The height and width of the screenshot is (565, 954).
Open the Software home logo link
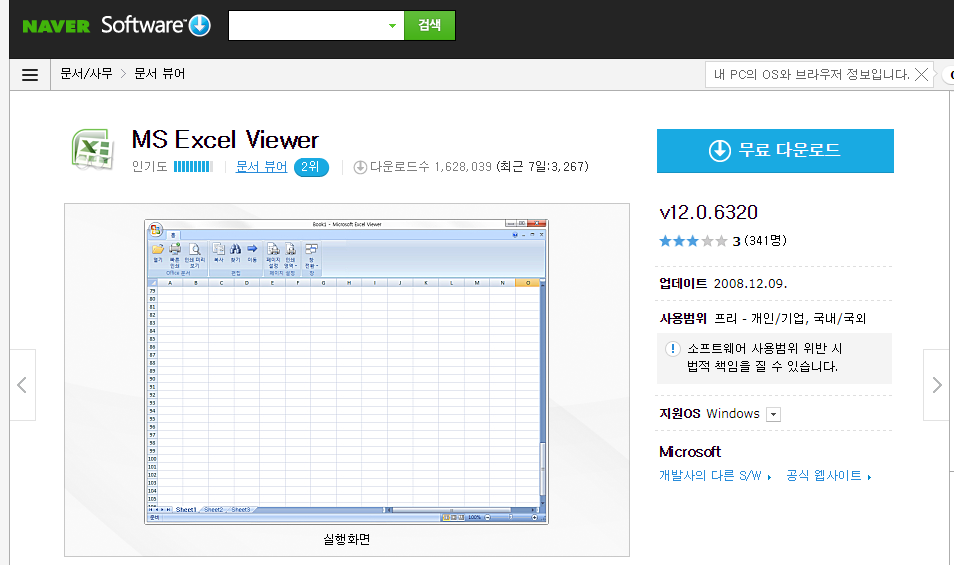(x=143, y=25)
